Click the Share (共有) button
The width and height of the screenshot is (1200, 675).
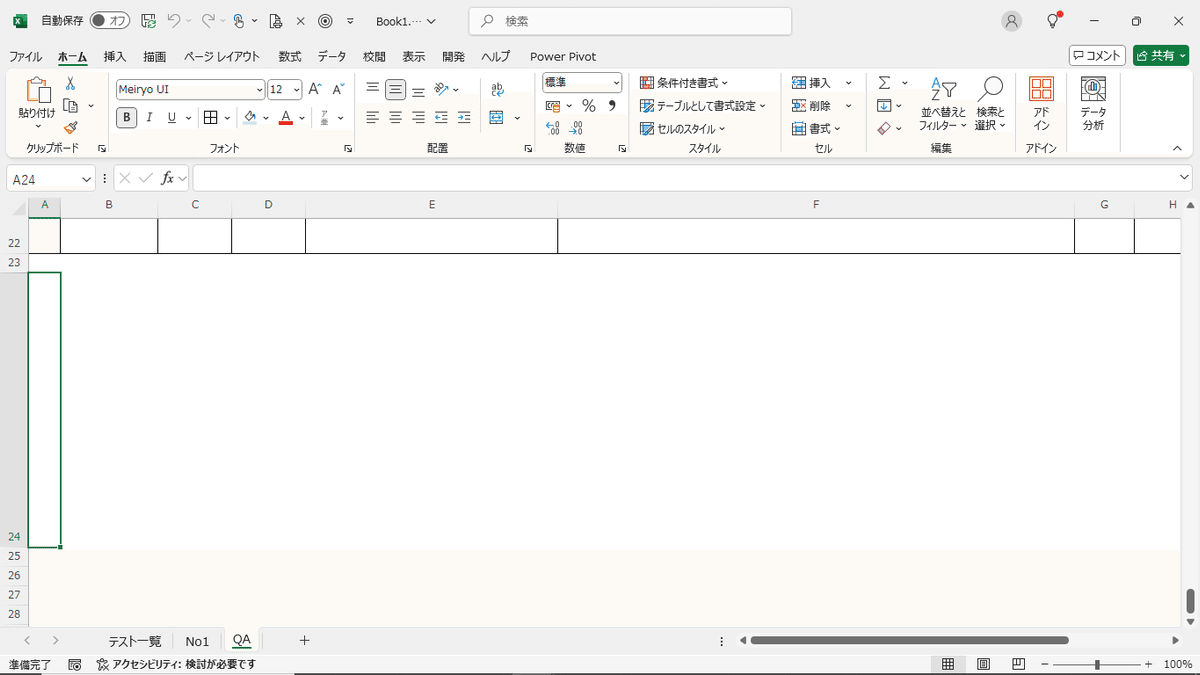(x=1160, y=56)
